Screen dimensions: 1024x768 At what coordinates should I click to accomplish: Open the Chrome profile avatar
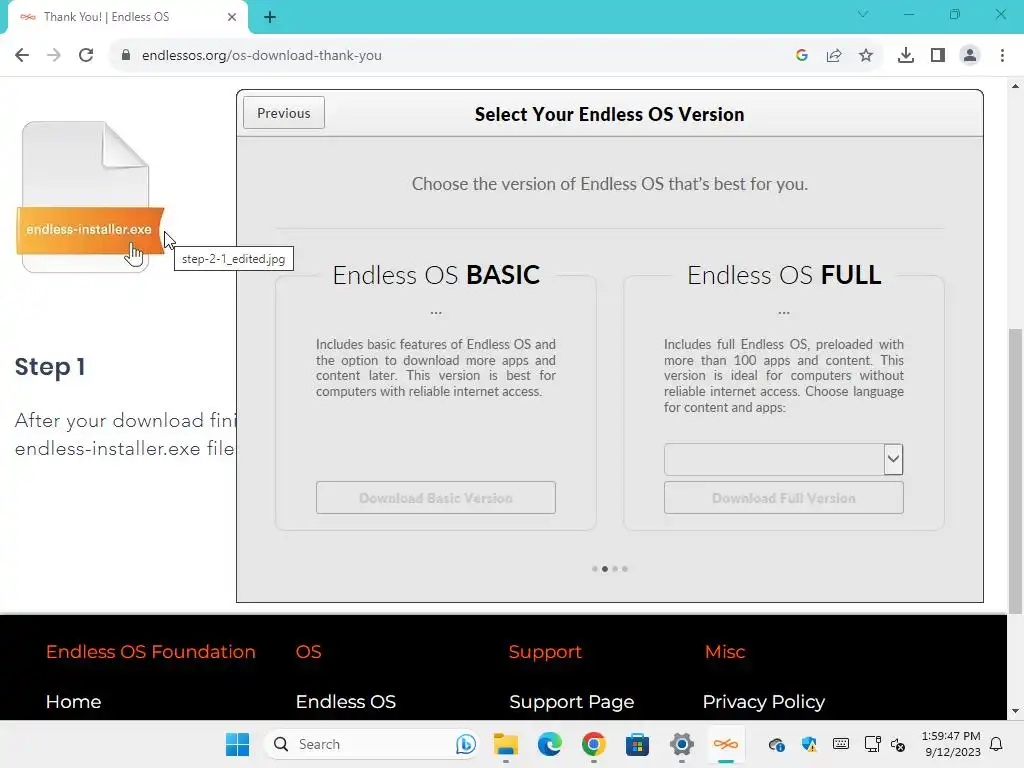click(x=970, y=55)
